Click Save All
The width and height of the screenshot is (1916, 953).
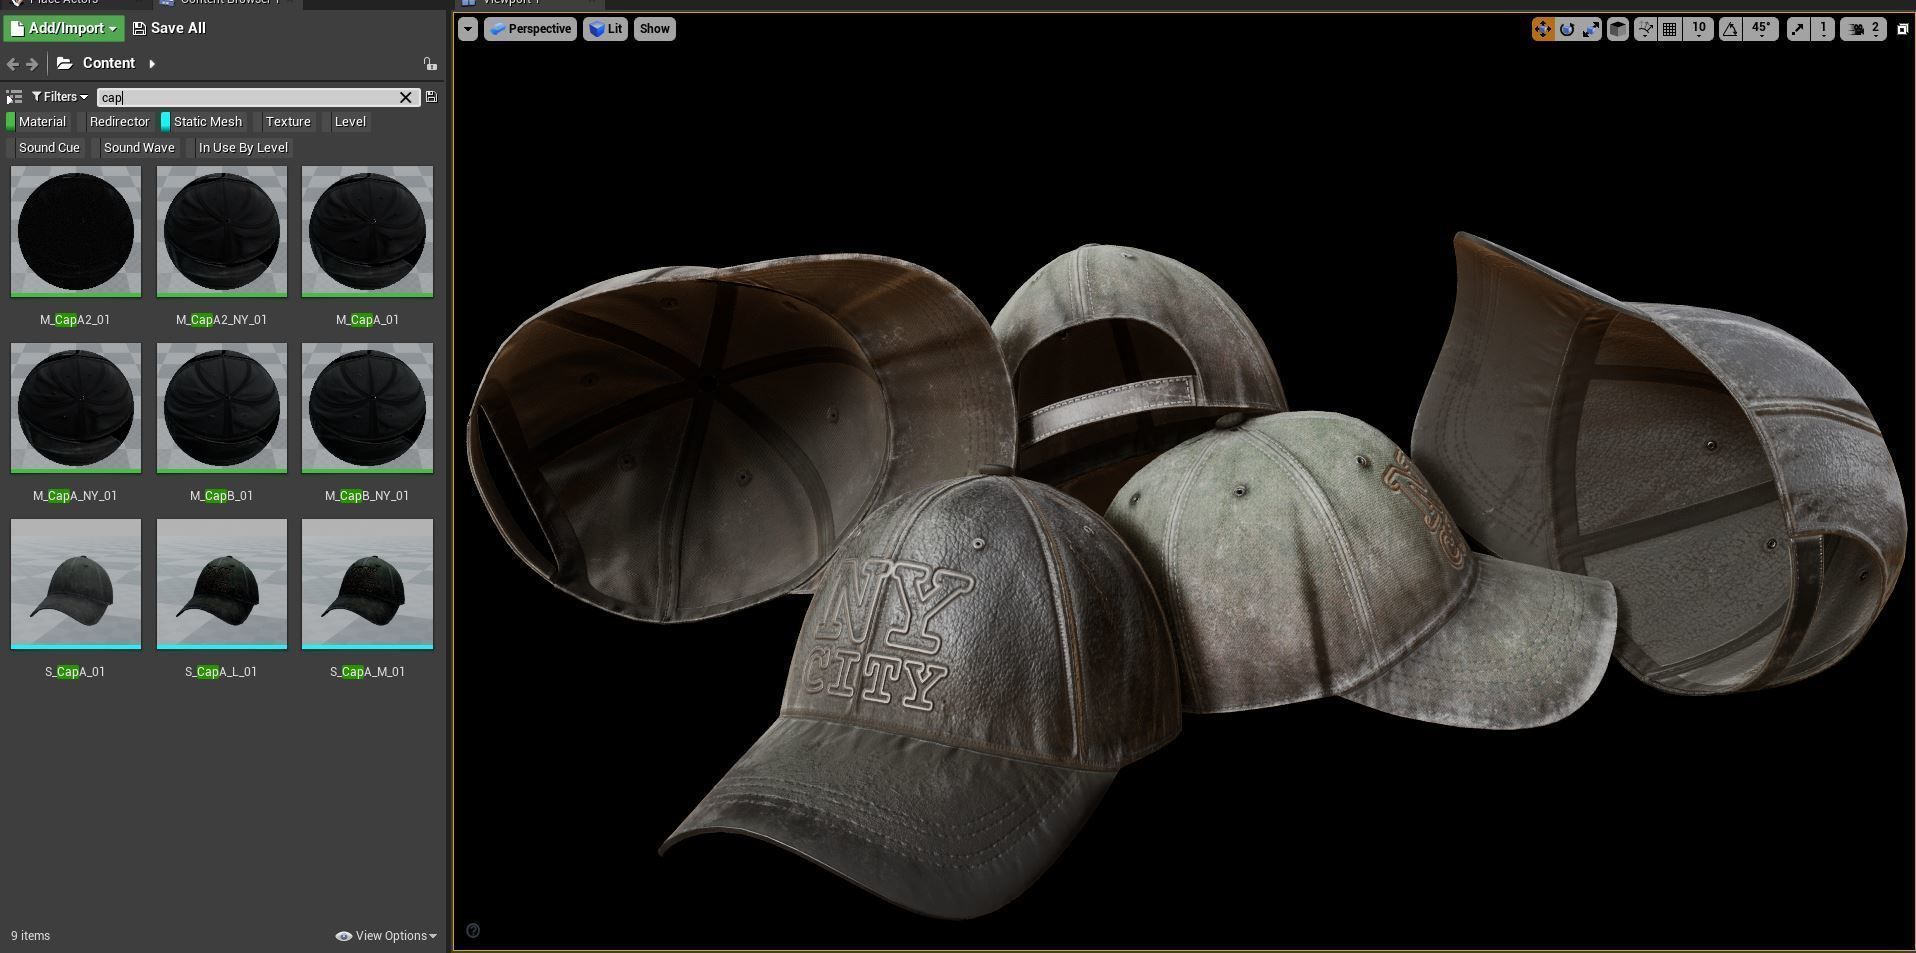click(169, 28)
